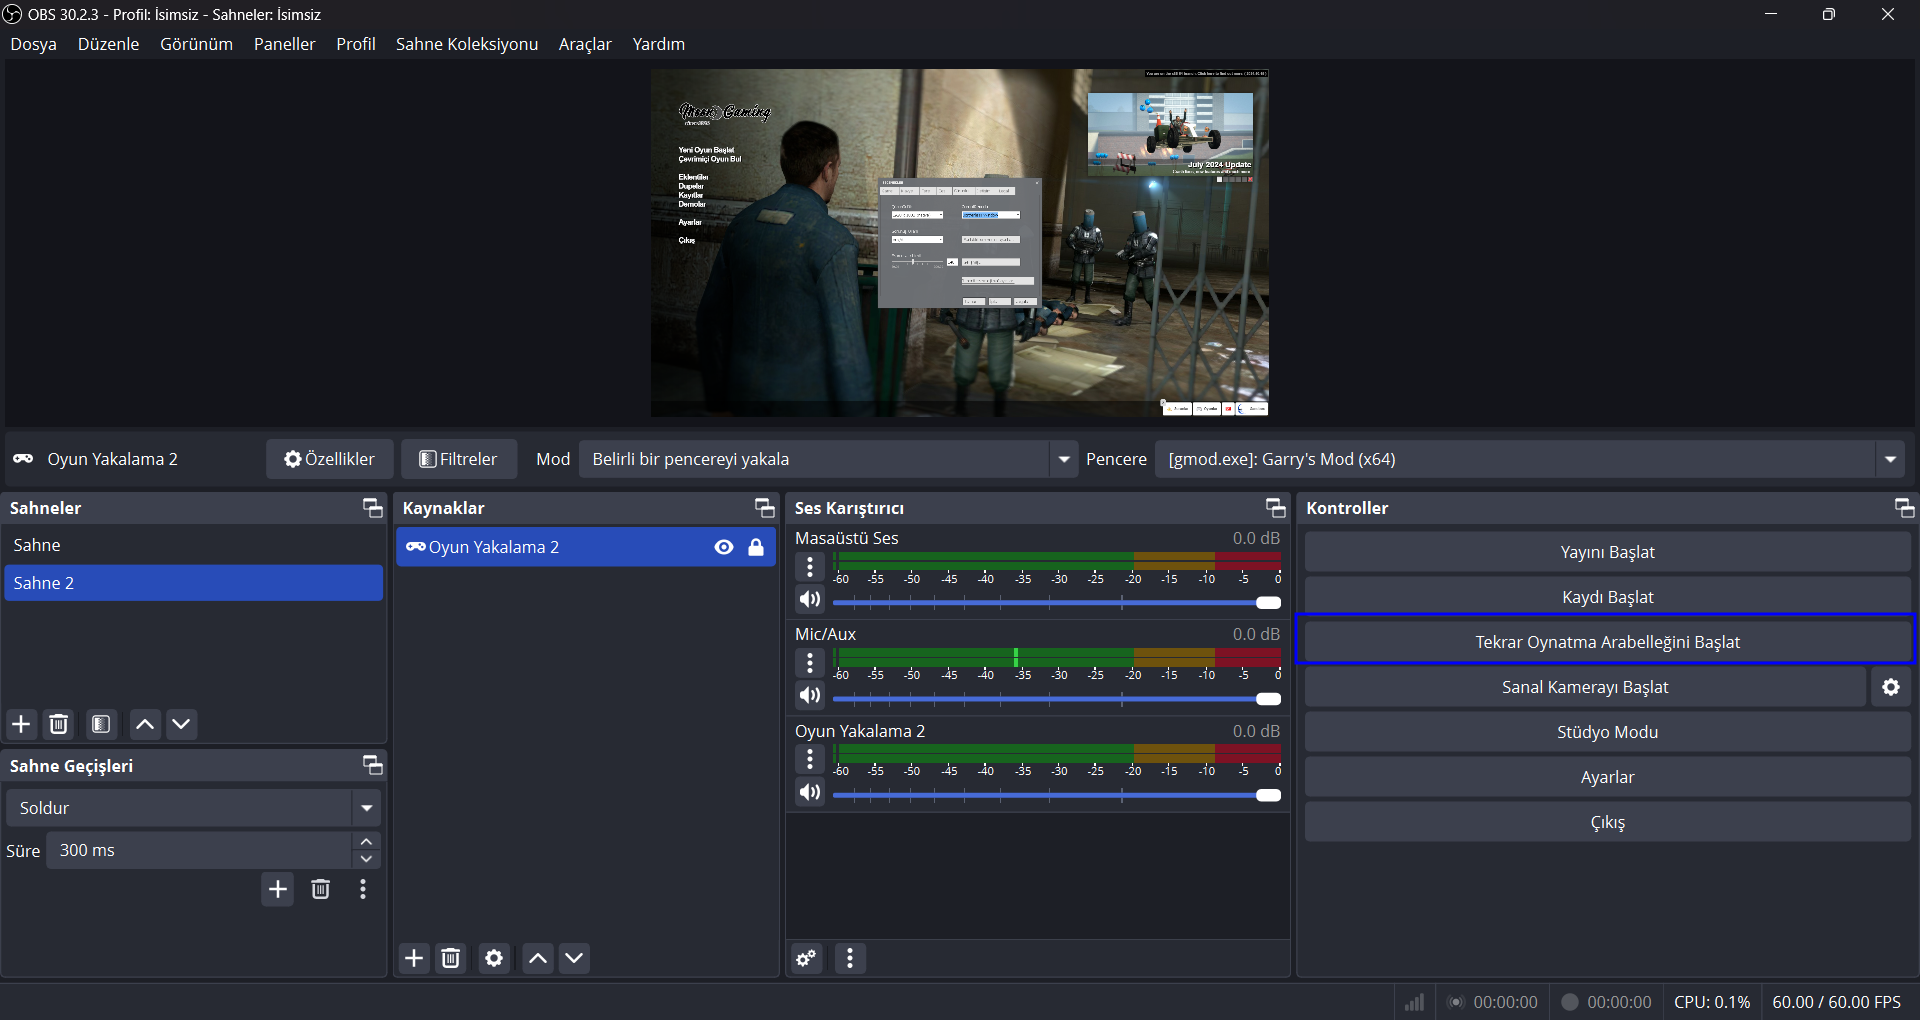Undock the Kaynaklar panel
This screenshot has width=1920, height=1020.
point(764,508)
